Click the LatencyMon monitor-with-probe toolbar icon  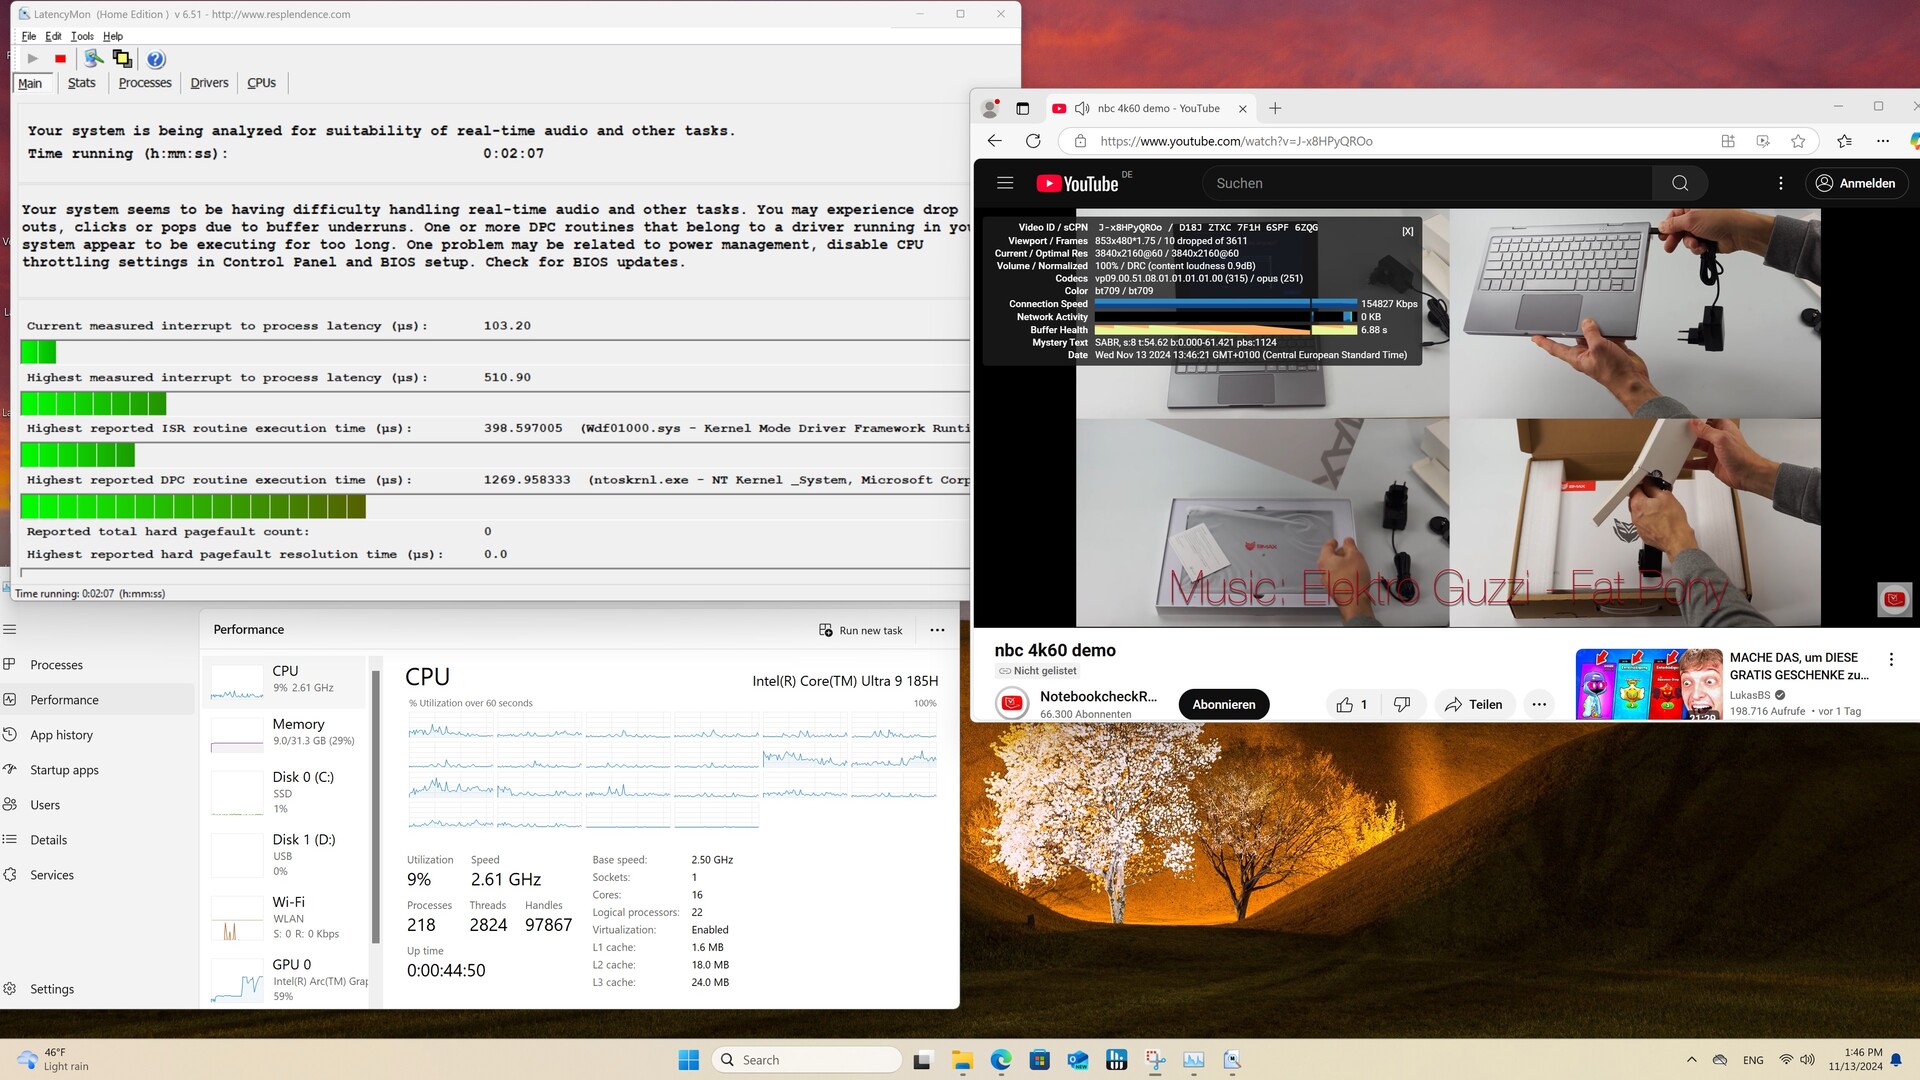pyautogui.click(x=93, y=59)
